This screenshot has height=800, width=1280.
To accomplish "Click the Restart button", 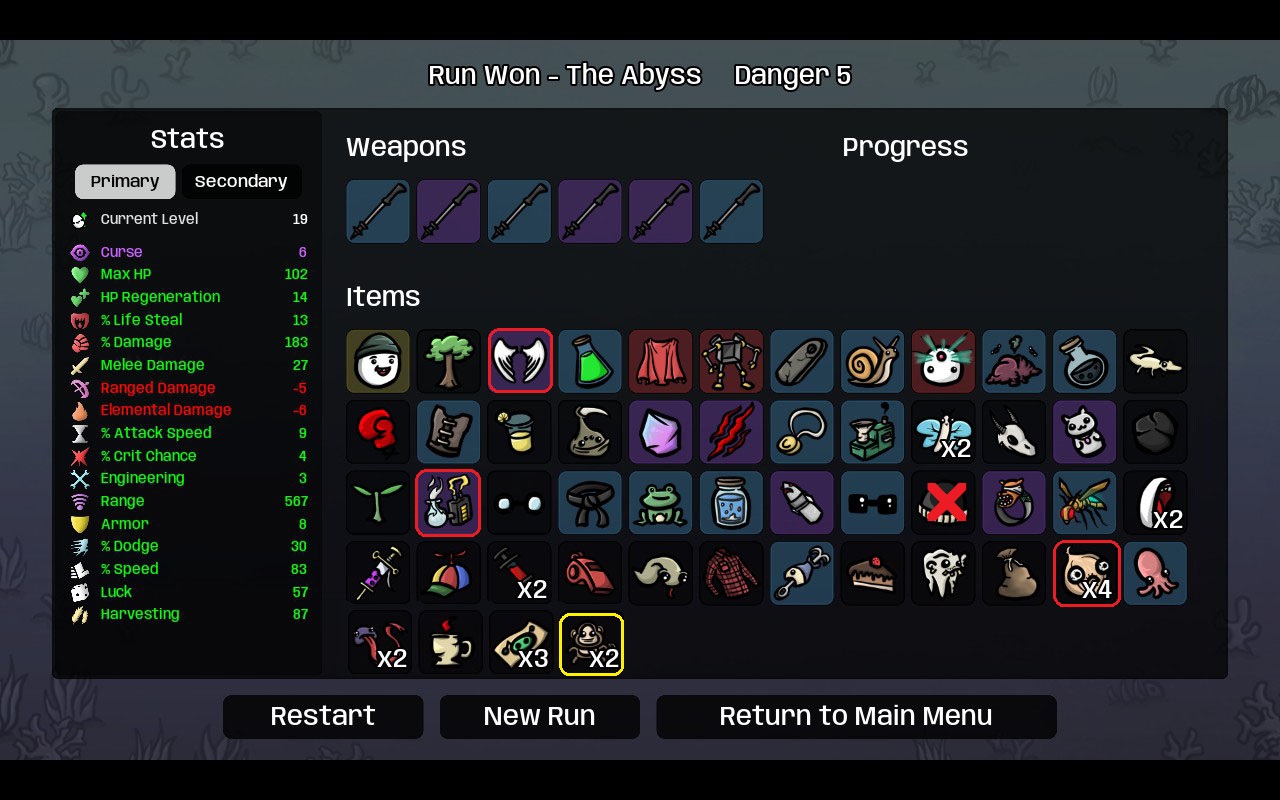I will [x=323, y=716].
